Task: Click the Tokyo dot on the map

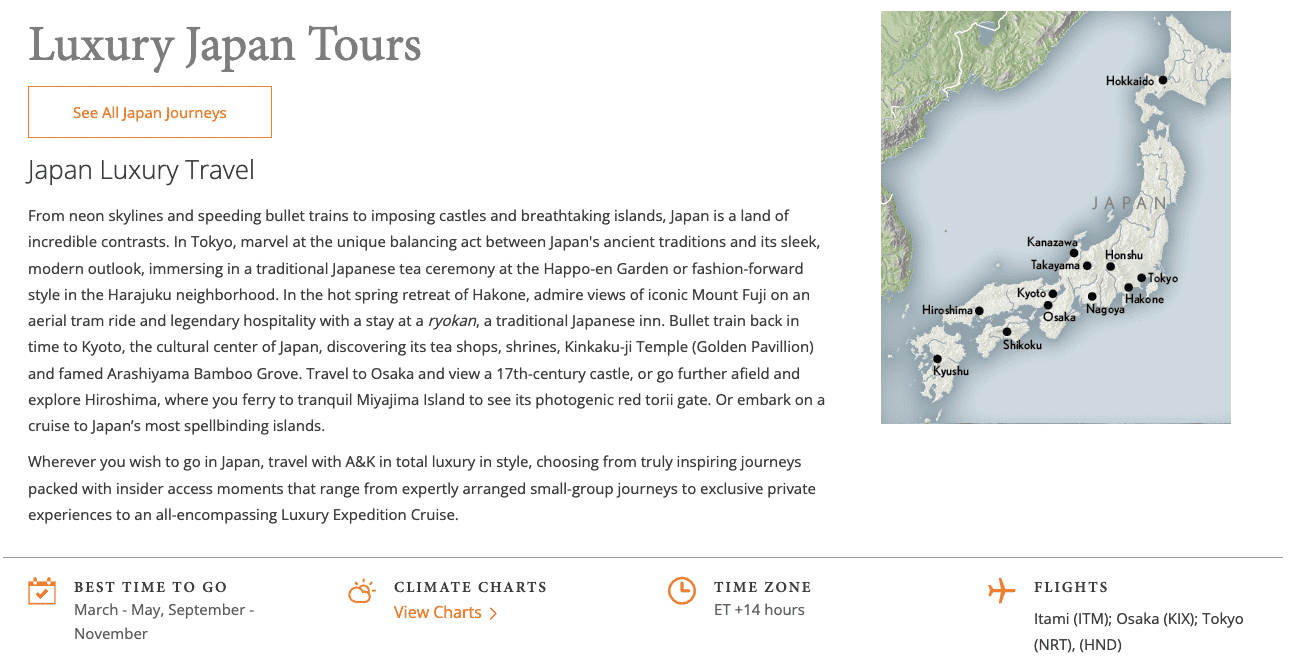Action: pos(1141,278)
